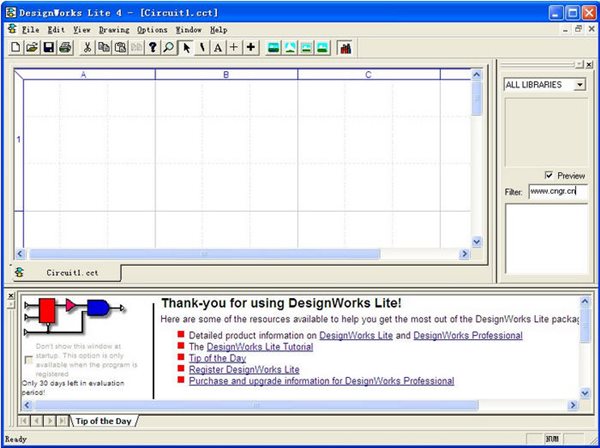The height and width of the screenshot is (448, 600).
Task: Select the magnifying glass zoom tool
Action: tap(169, 47)
